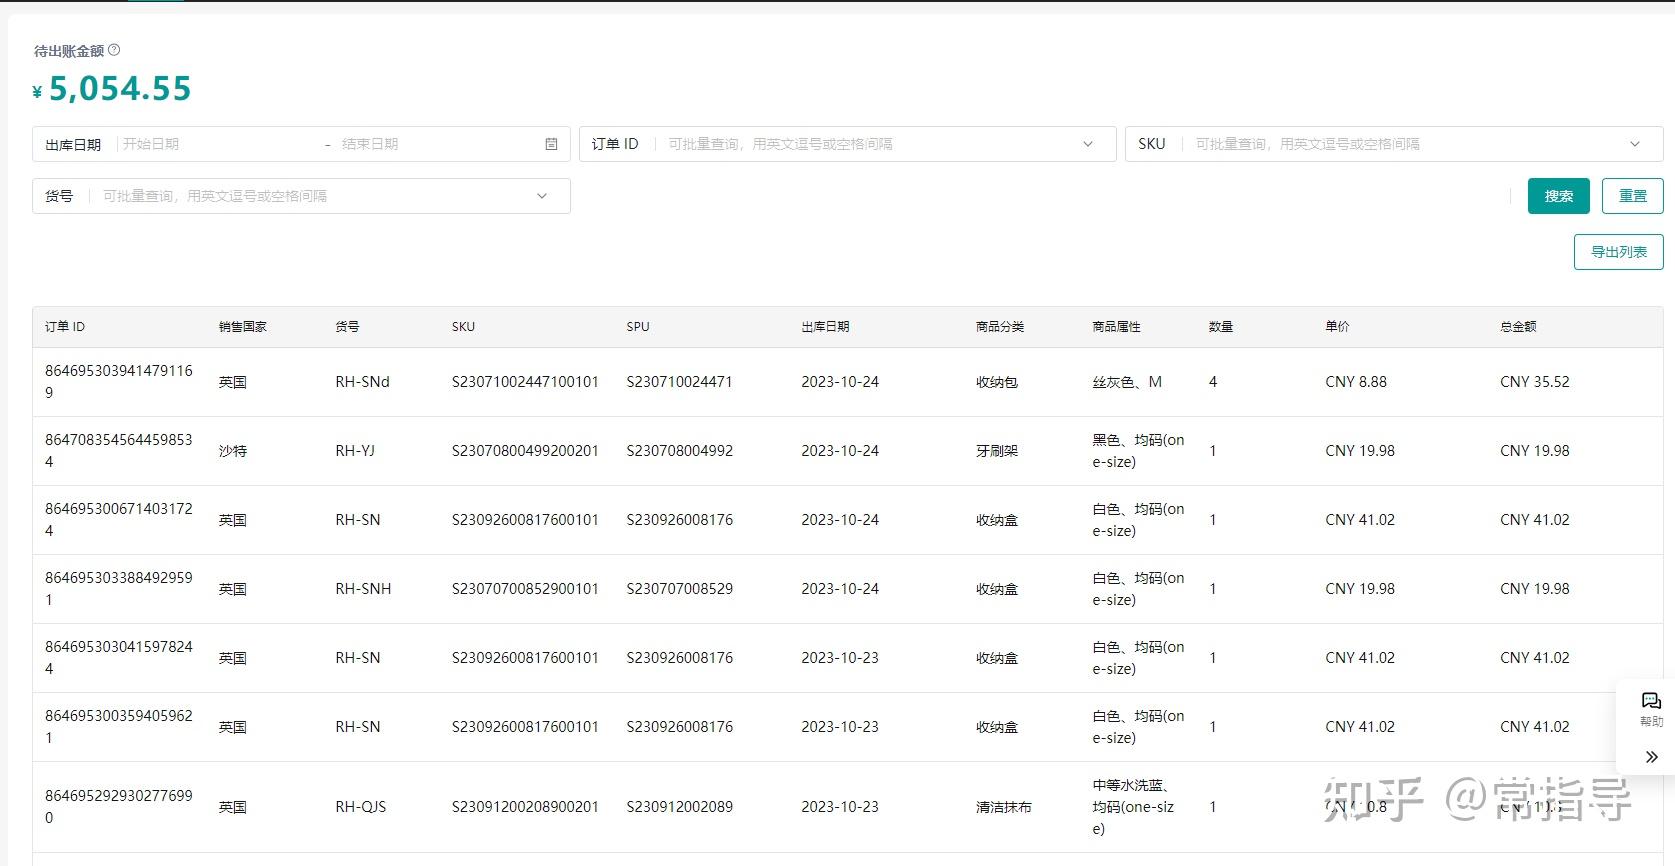
Task: Click the 沙特 country cell
Action: (x=233, y=451)
